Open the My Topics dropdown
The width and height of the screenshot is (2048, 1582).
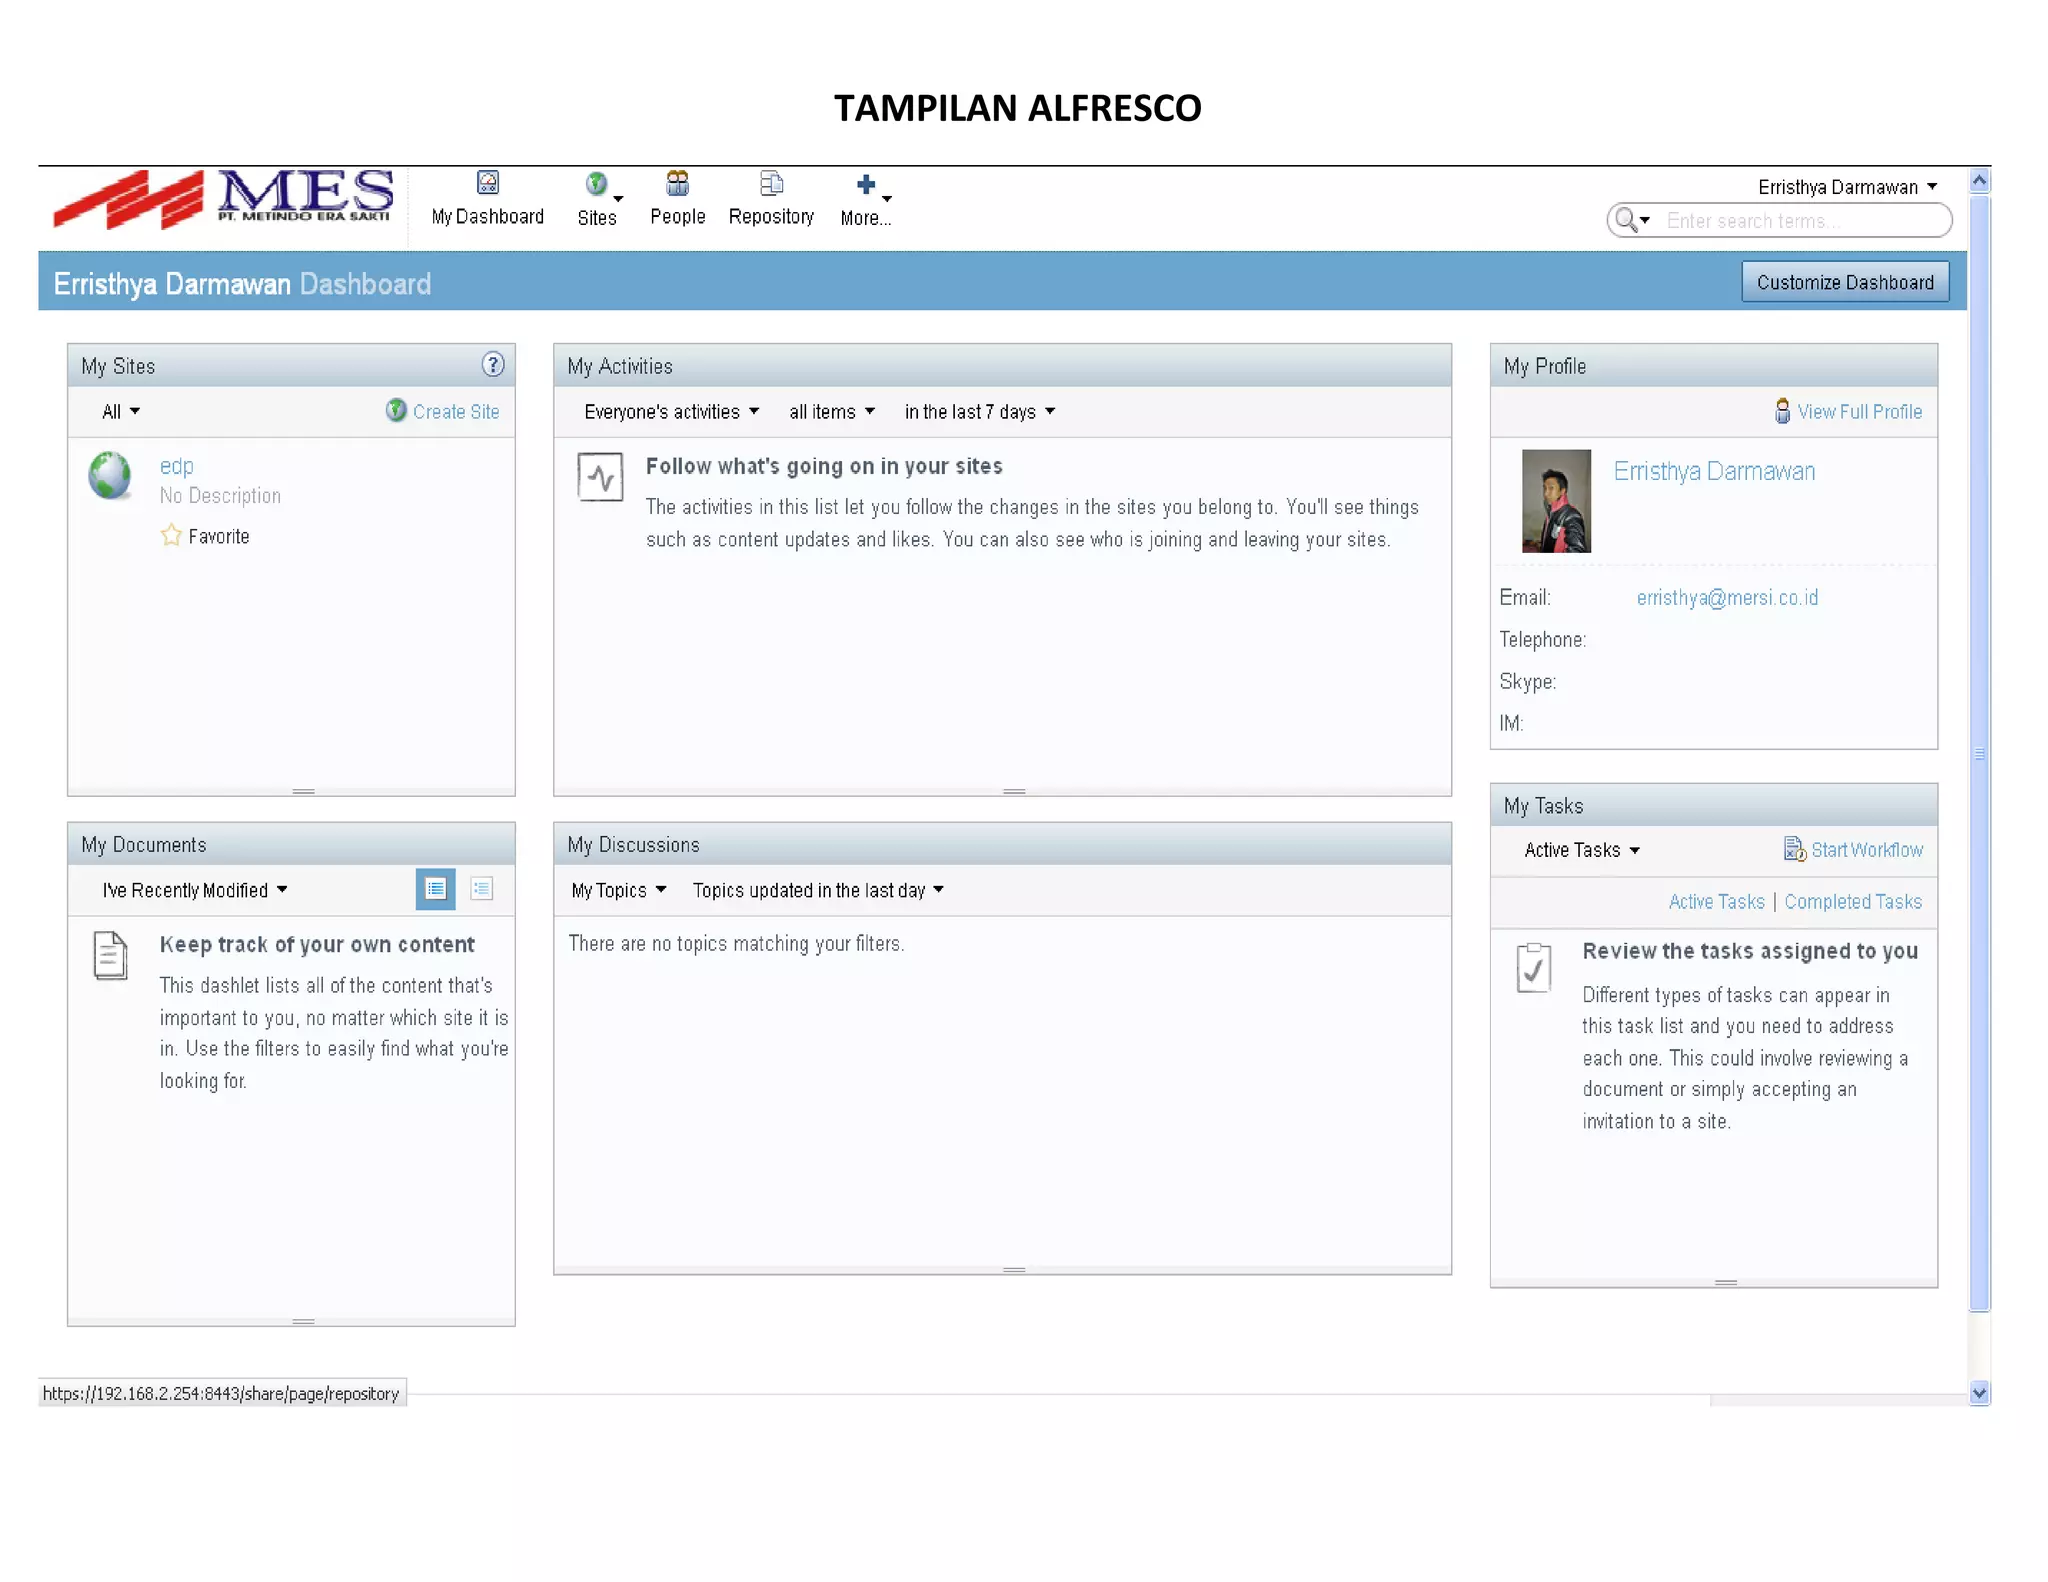tap(618, 890)
